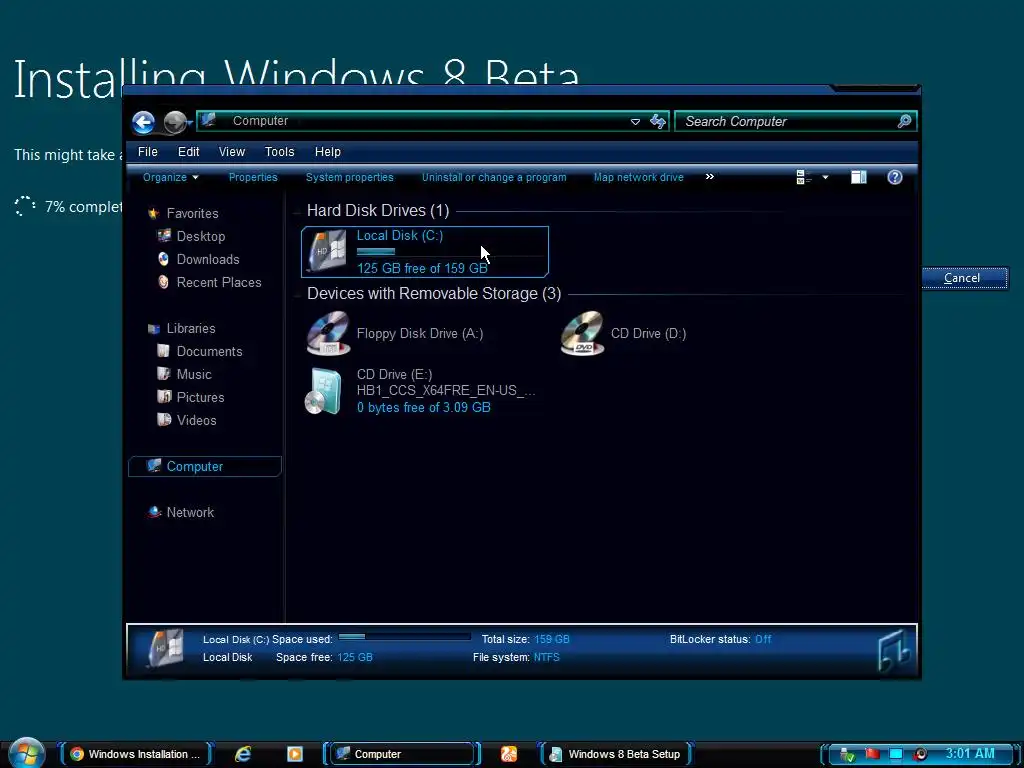
Task: Open the Edit menu
Action: coord(189,152)
